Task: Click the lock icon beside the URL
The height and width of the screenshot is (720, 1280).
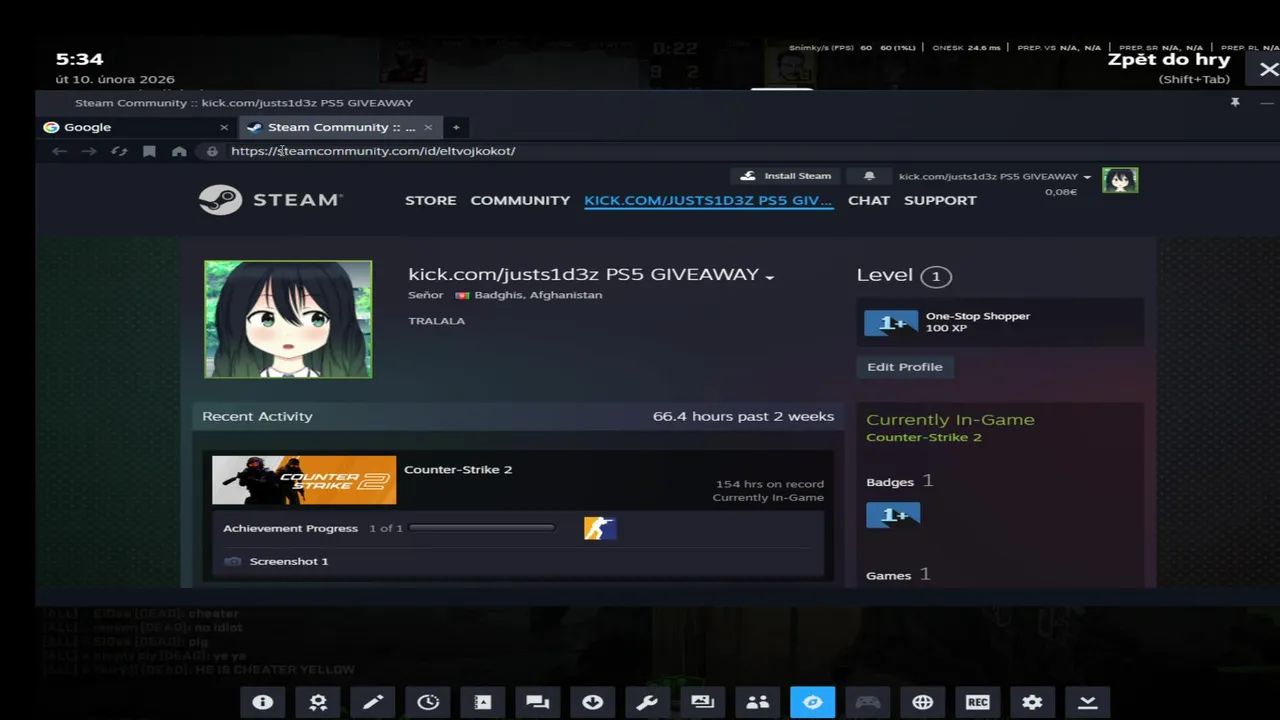Action: (x=212, y=151)
